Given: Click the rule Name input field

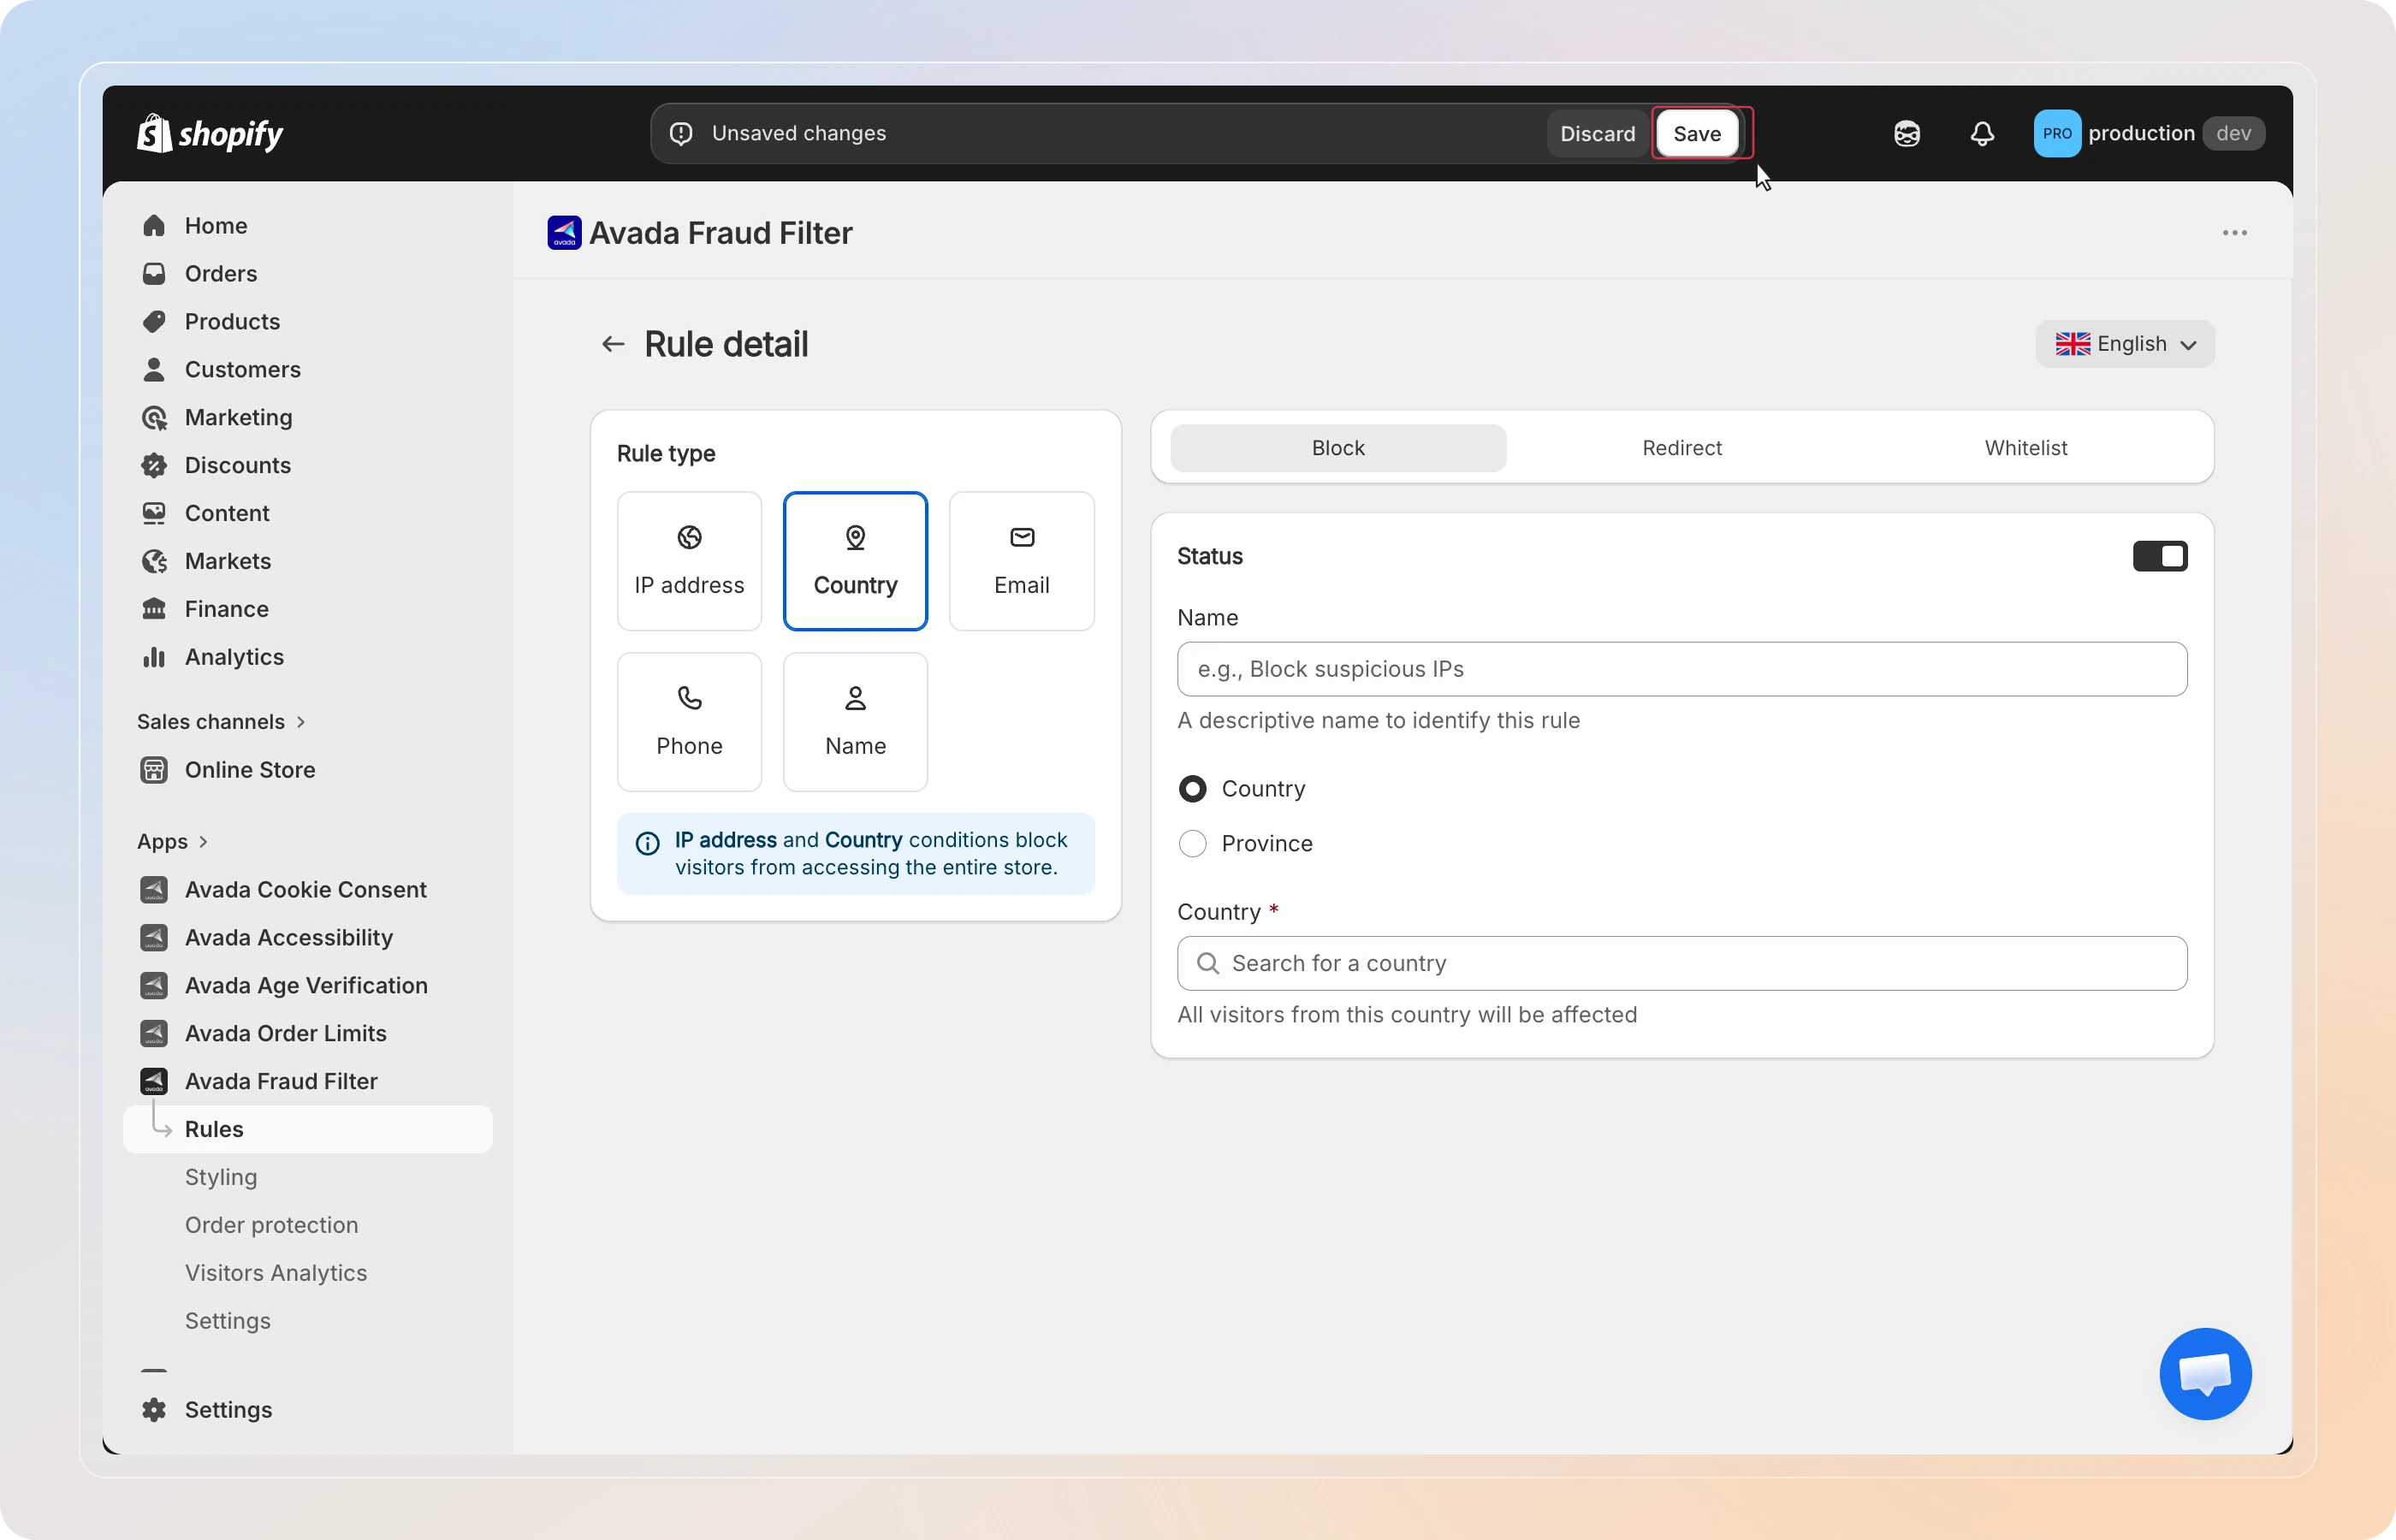Looking at the screenshot, I should pos(1681,669).
